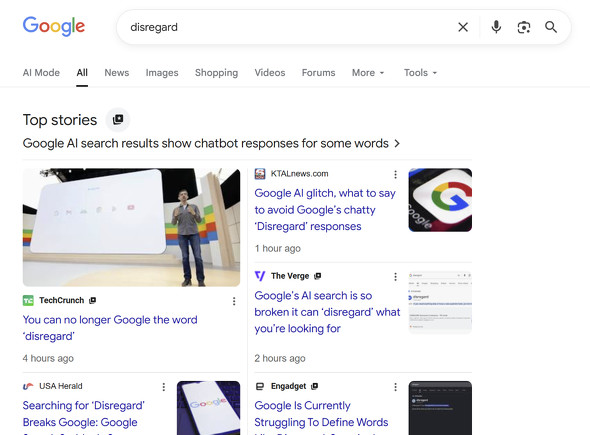Viewport: 590px width, 435px height.
Task: Clear the search box with the X icon
Action: point(463,27)
